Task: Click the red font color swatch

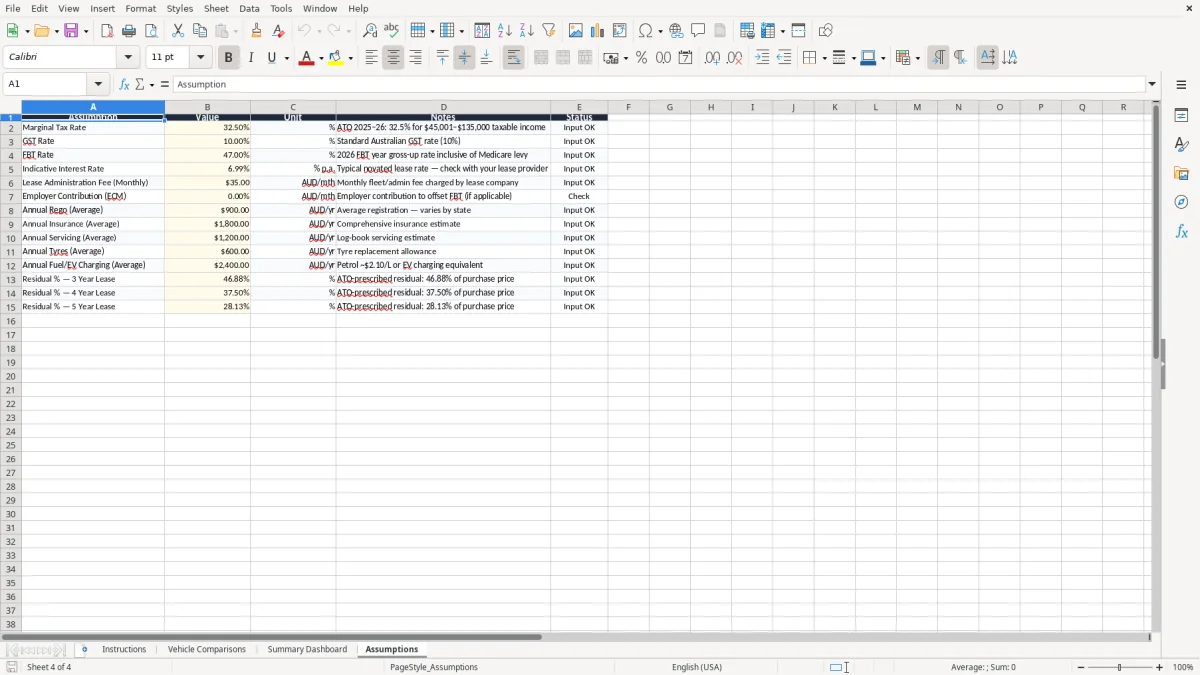Action: (306, 58)
